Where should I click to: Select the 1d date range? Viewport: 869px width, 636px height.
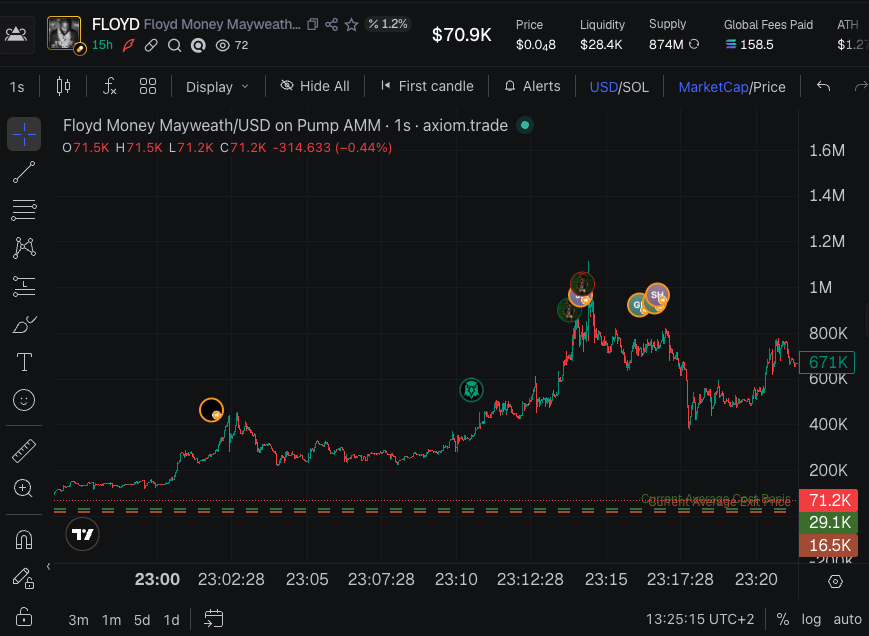[171, 620]
